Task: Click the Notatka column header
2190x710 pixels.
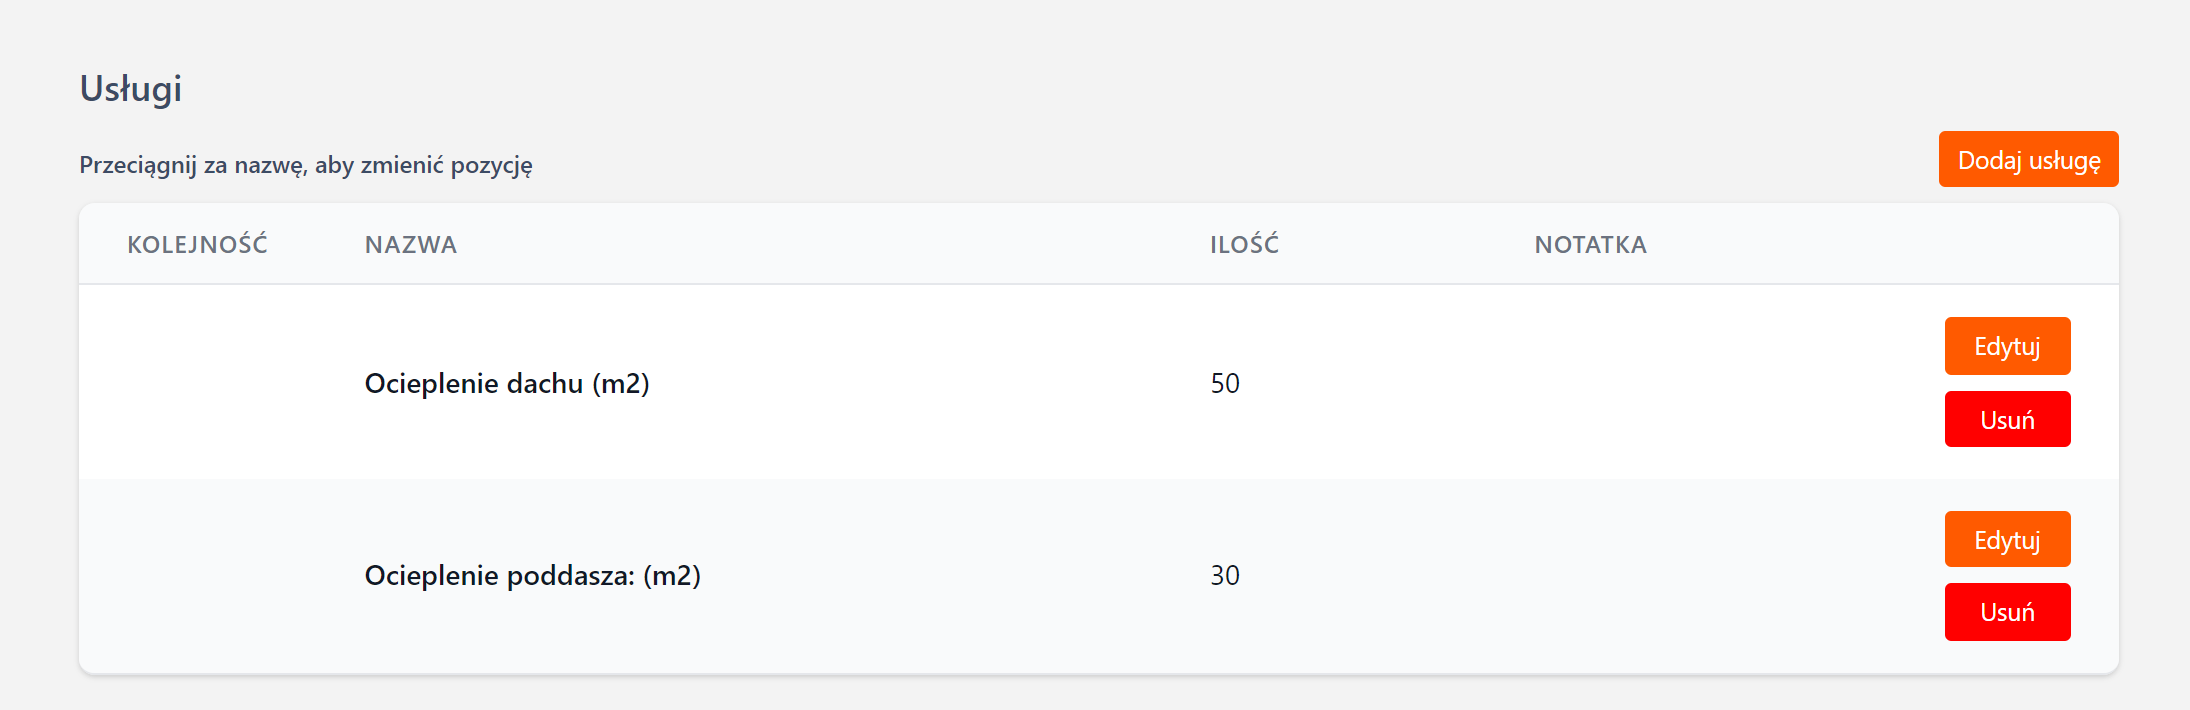Action: pyautogui.click(x=1590, y=245)
